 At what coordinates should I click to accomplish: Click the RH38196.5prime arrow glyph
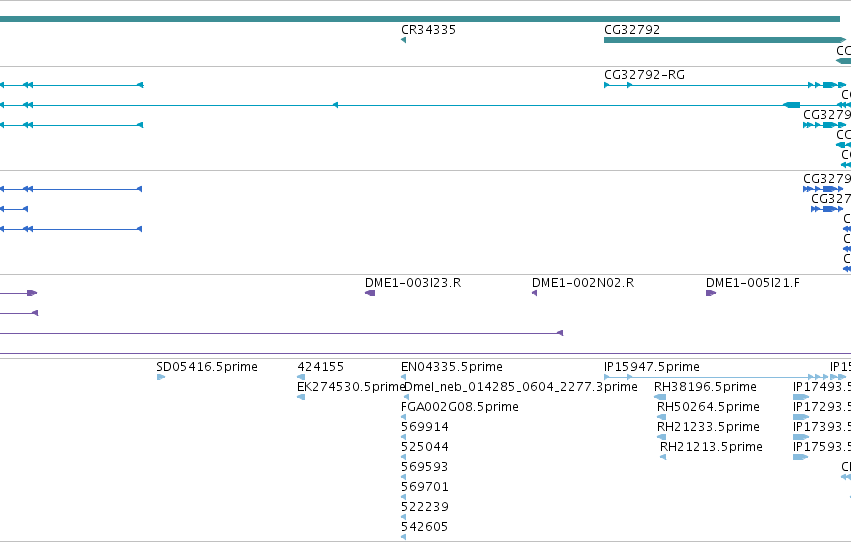[x=660, y=397]
